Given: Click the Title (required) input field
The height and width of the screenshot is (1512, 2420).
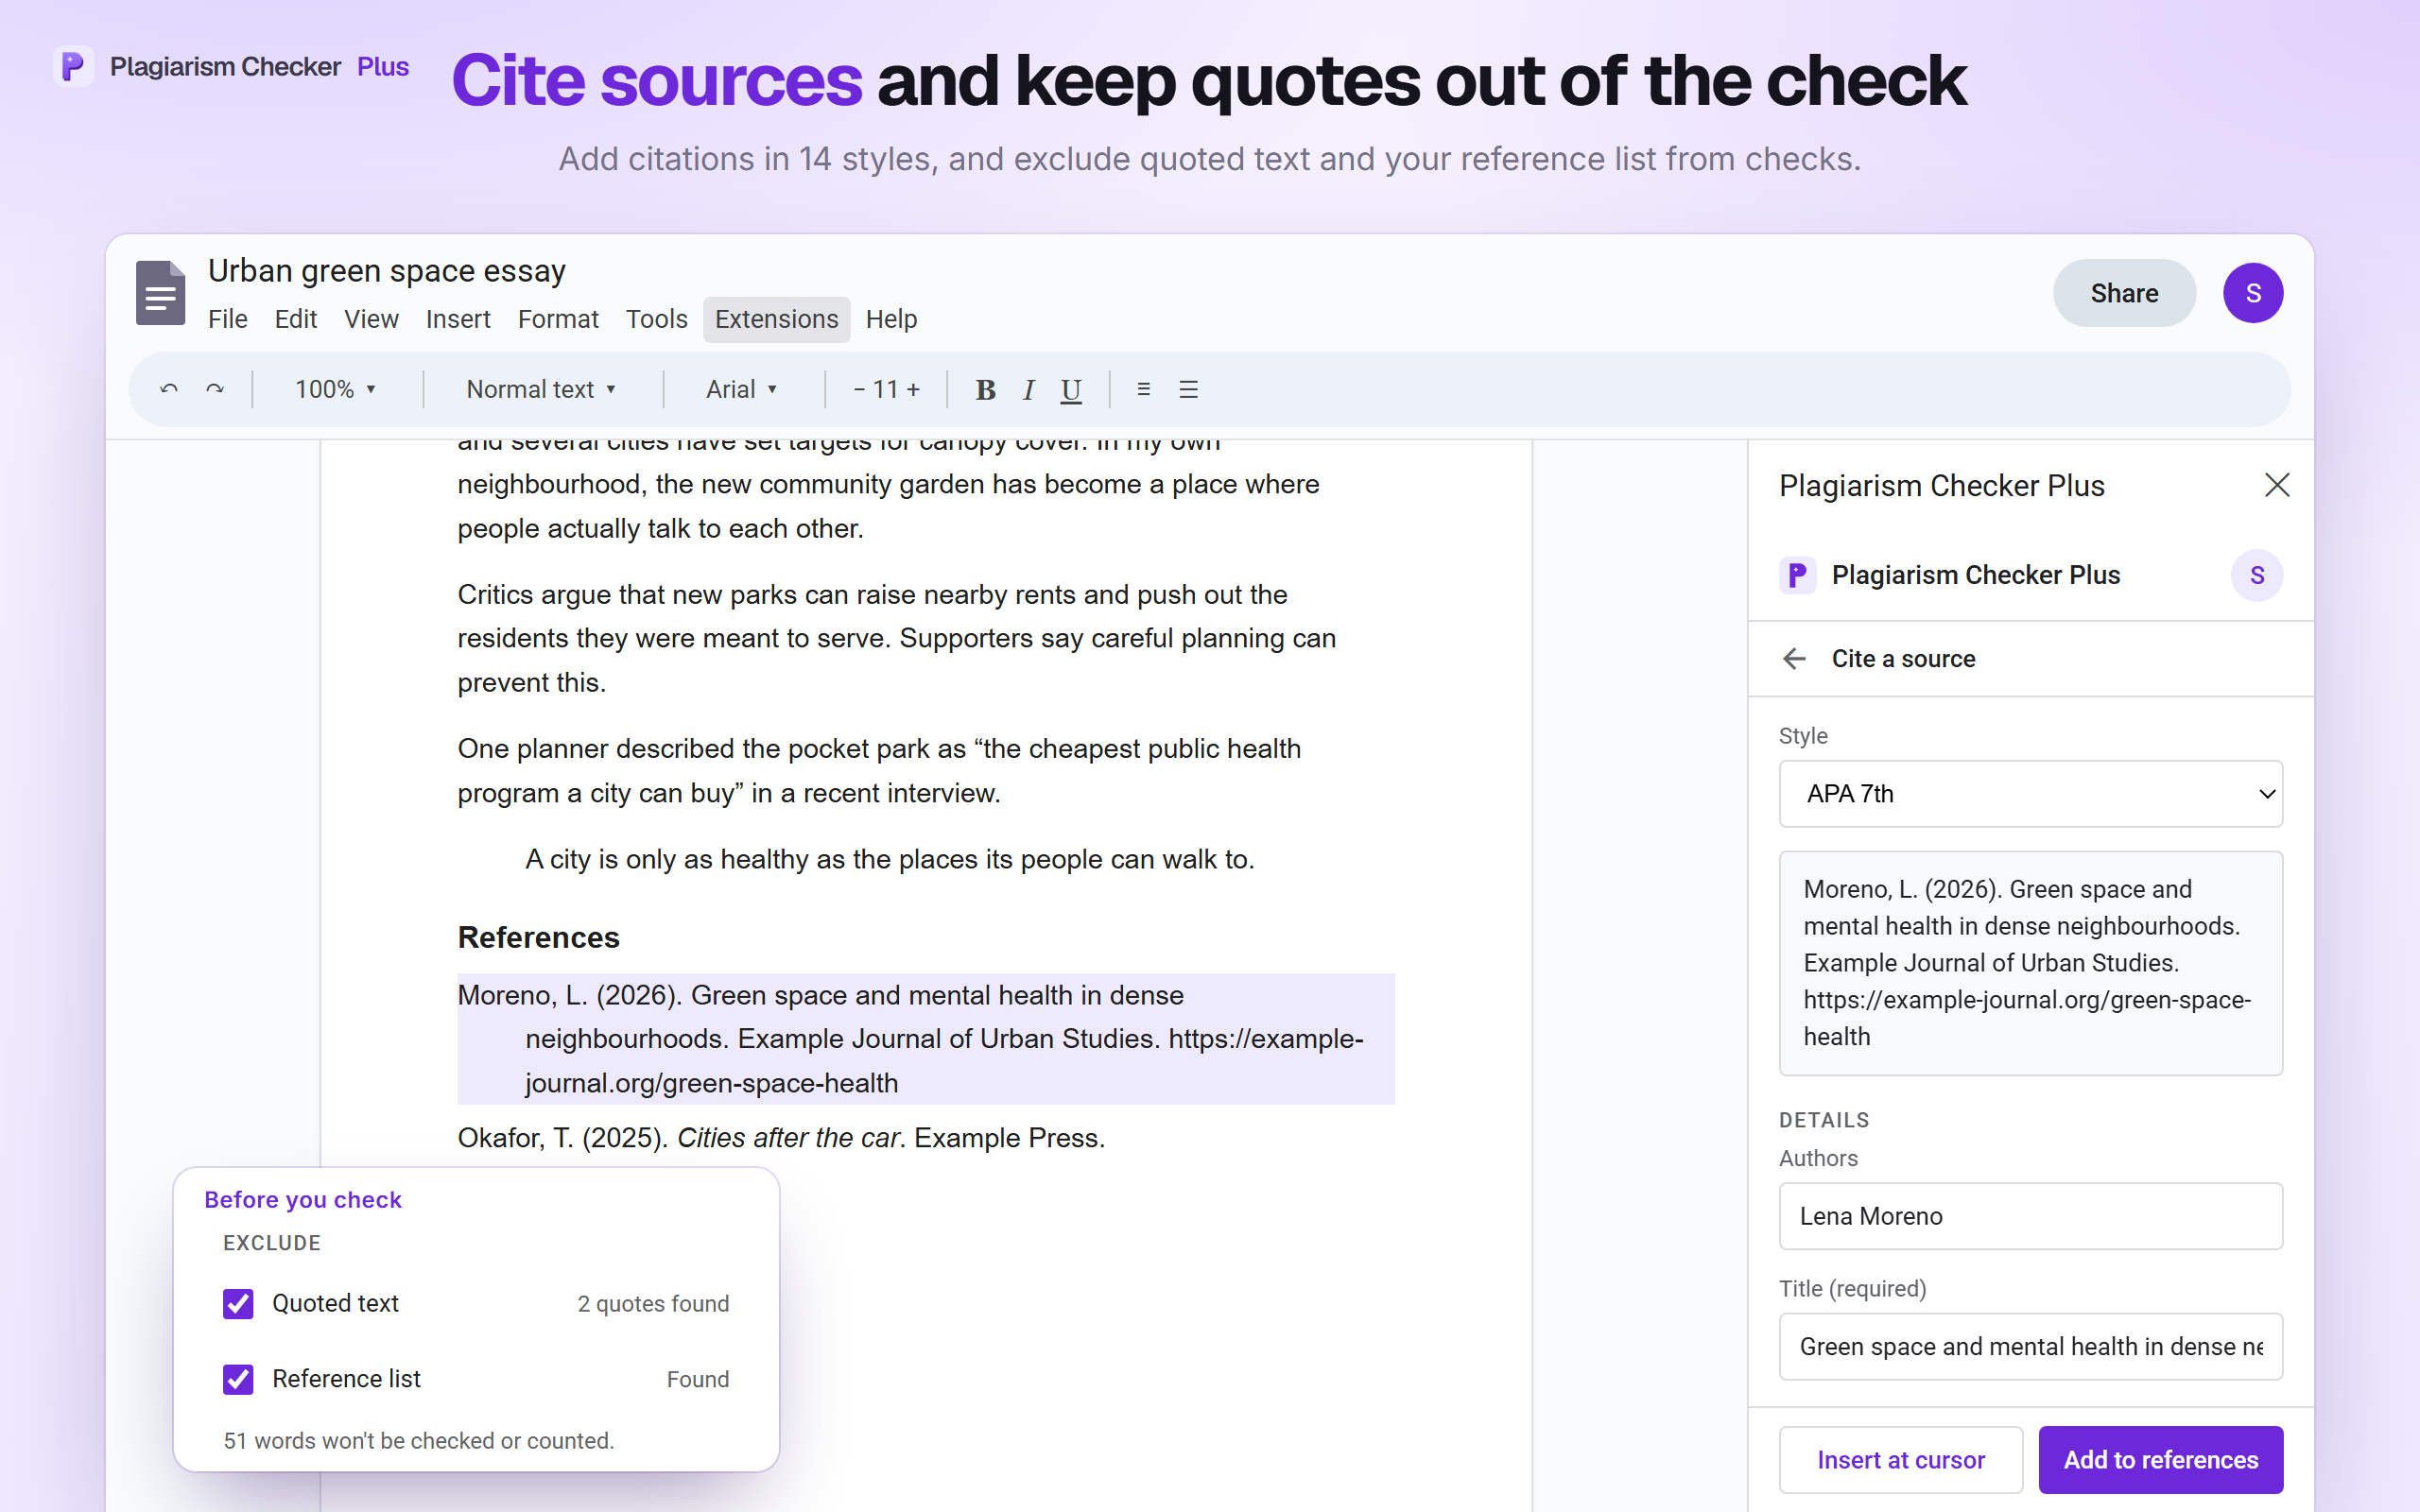Looking at the screenshot, I should pyautogui.click(x=2030, y=1346).
